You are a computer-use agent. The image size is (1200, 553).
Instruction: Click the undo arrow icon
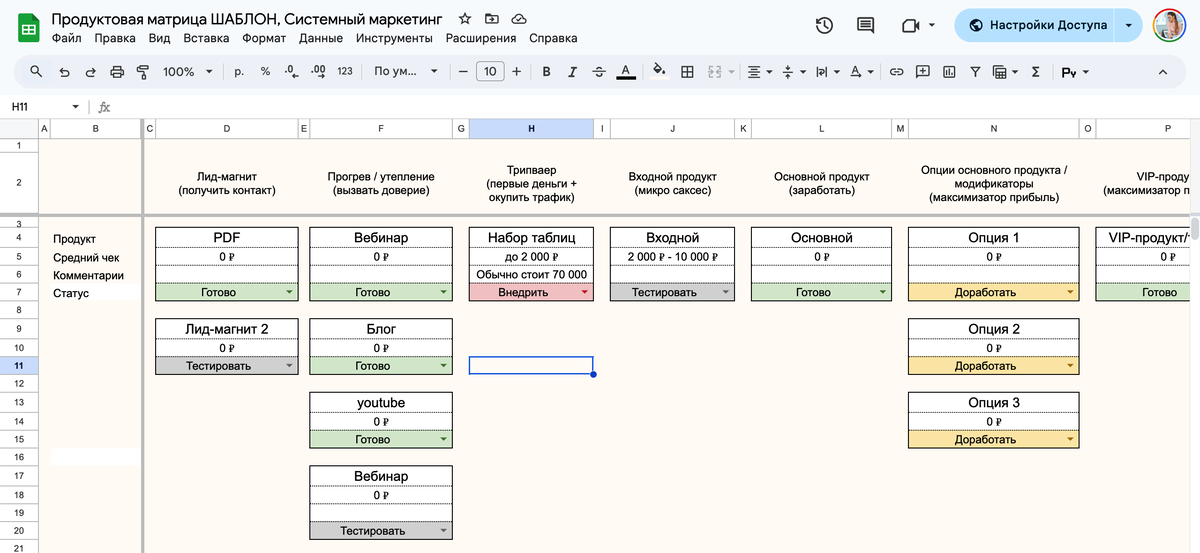pyautogui.click(x=64, y=72)
